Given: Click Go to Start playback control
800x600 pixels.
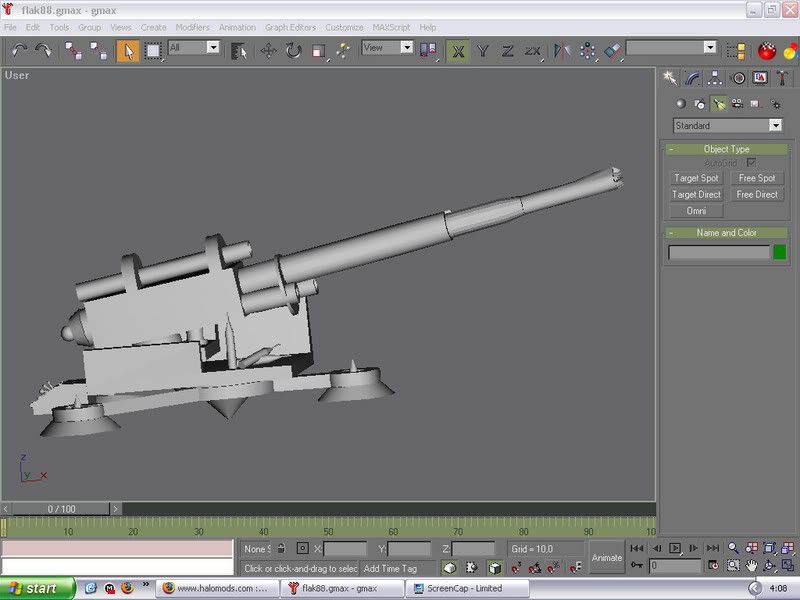Looking at the screenshot, I should 636,548.
